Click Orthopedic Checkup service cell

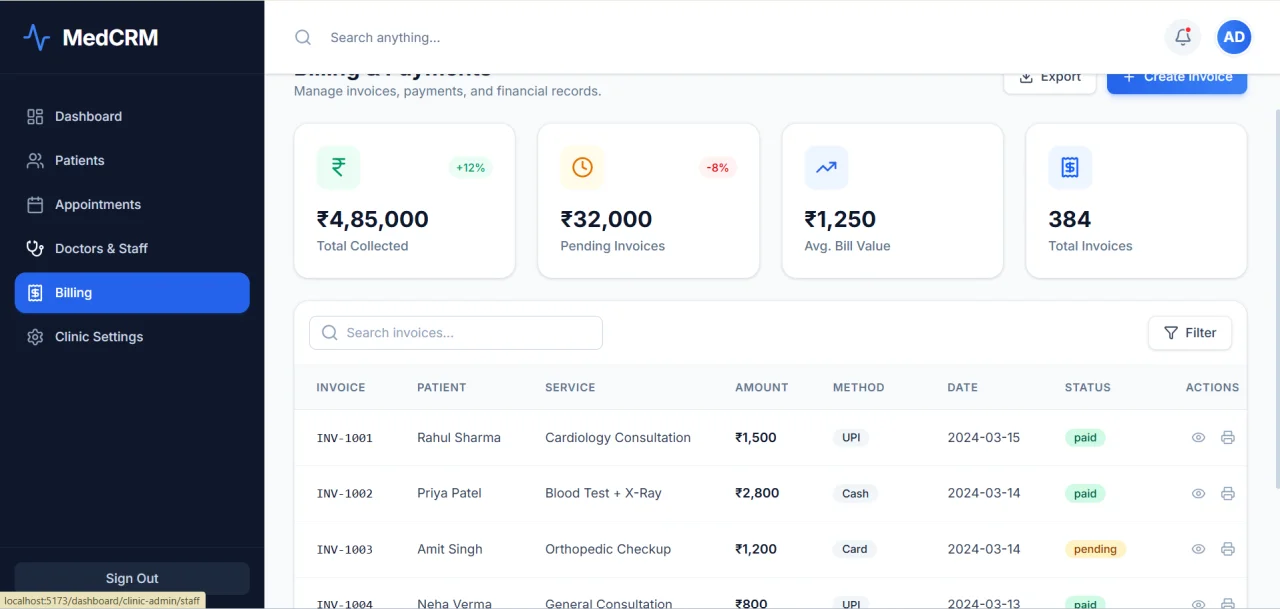tap(608, 549)
